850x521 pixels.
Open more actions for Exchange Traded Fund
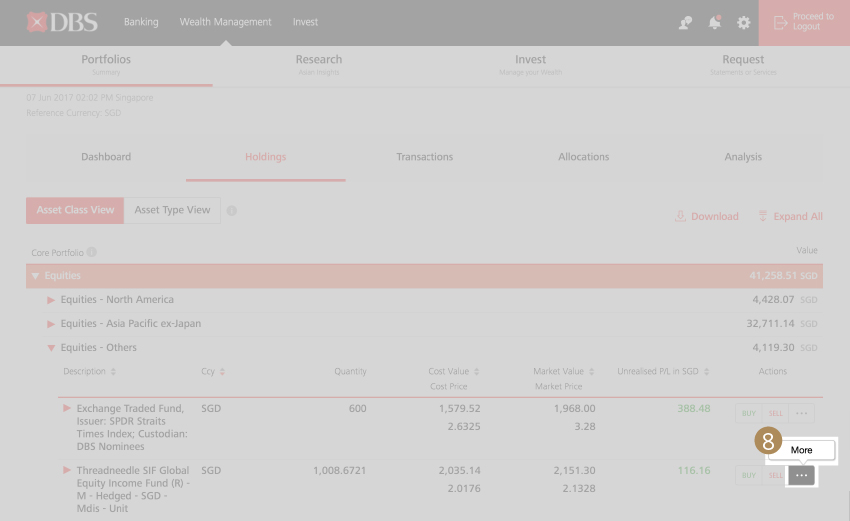pyautogui.click(x=801, y=414)
